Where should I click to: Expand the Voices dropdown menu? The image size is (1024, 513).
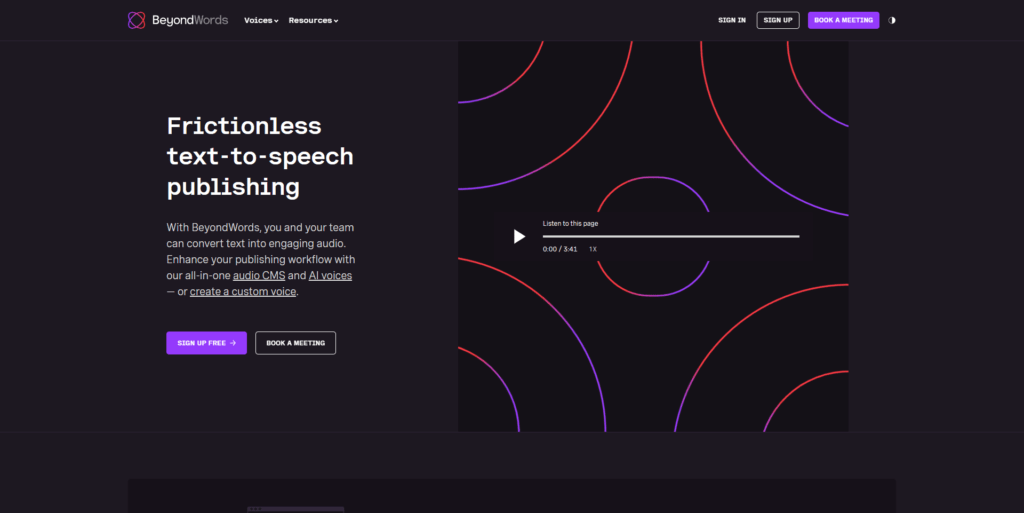pyautogui.click(x=261, y=20)
